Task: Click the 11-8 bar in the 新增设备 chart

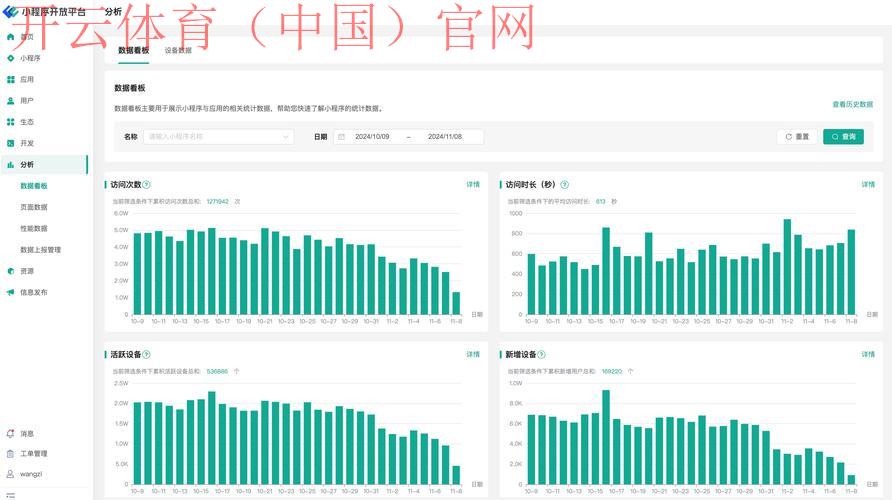Action: click(x=851, y=480)
